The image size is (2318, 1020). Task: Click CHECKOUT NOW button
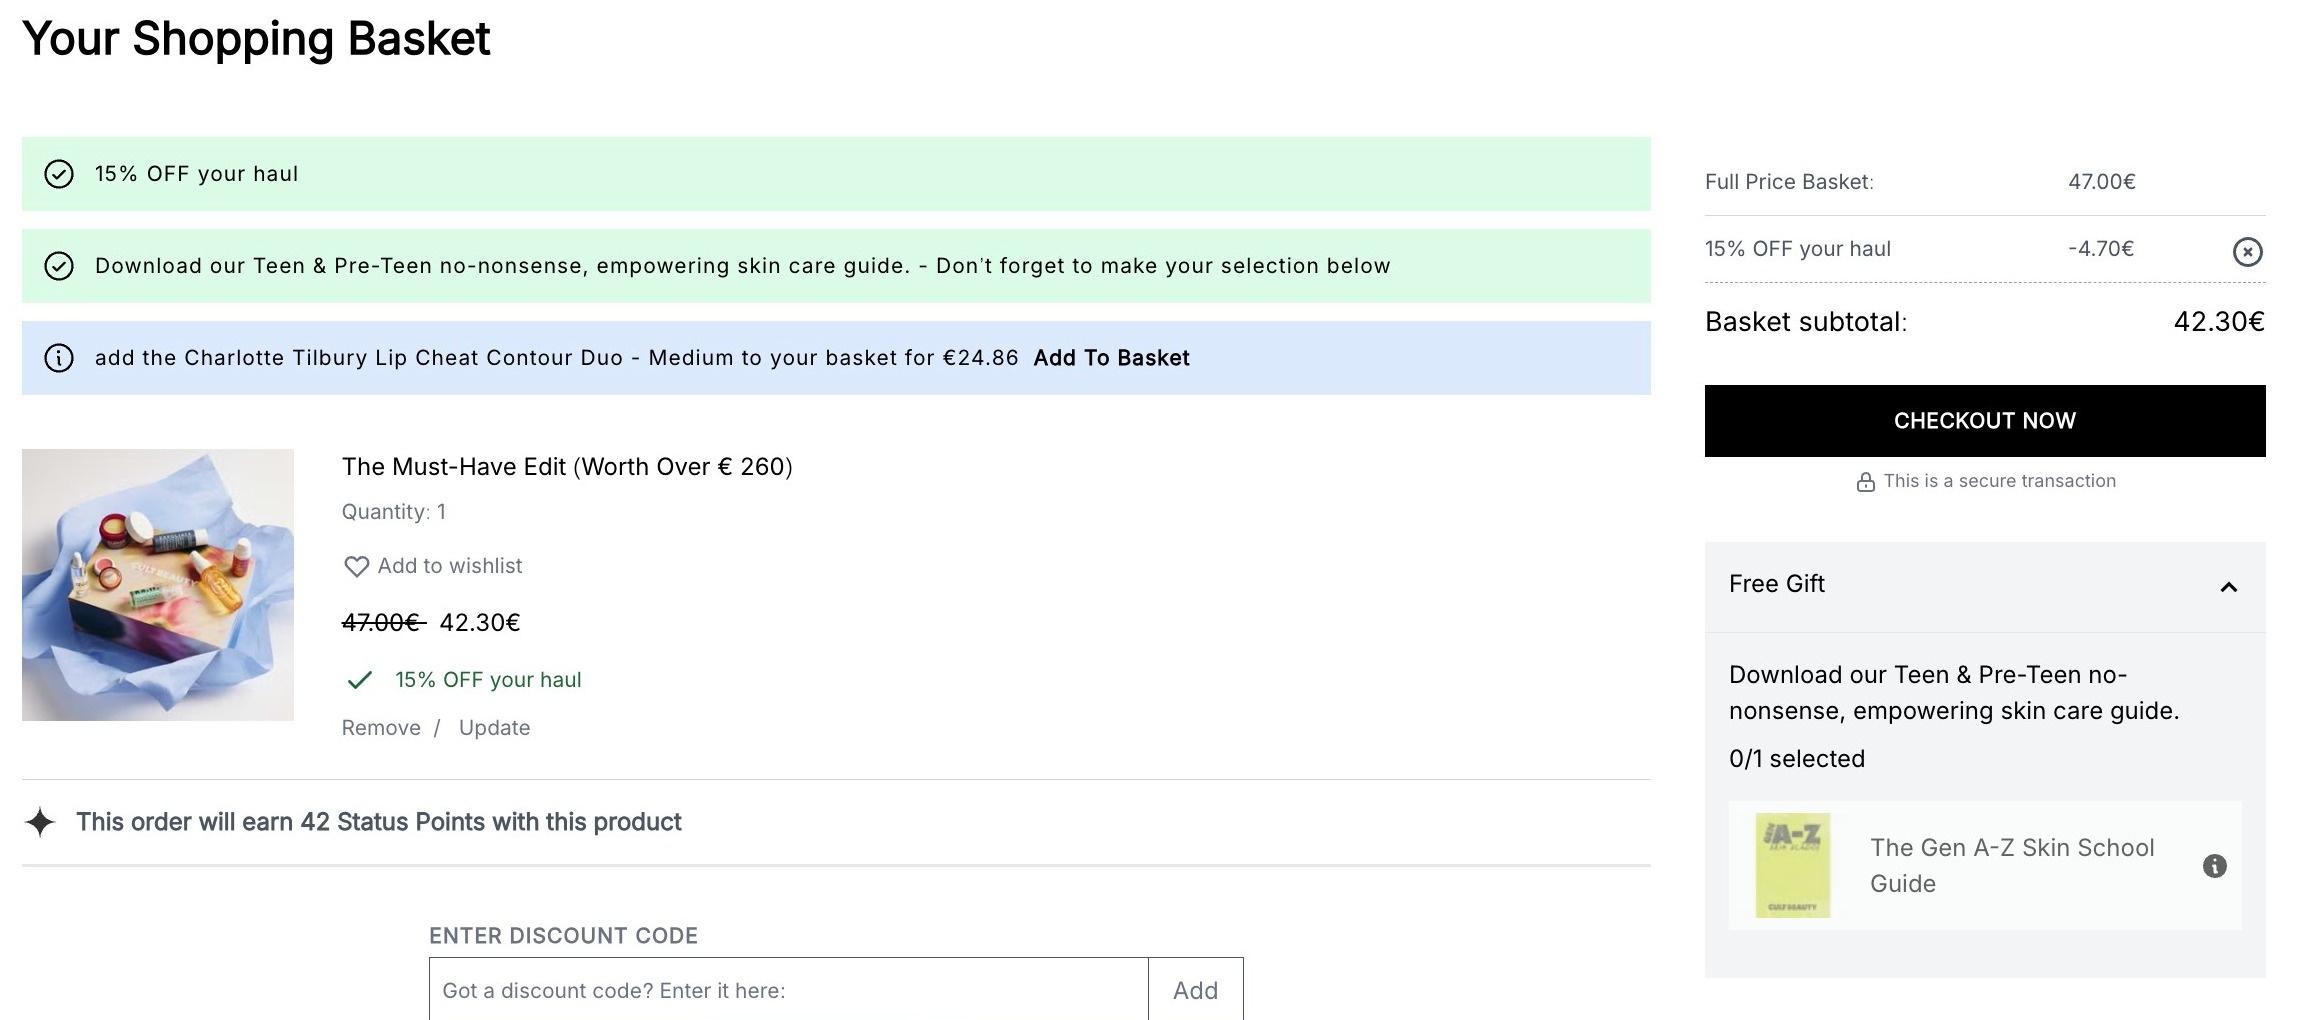click(1984, 421)
